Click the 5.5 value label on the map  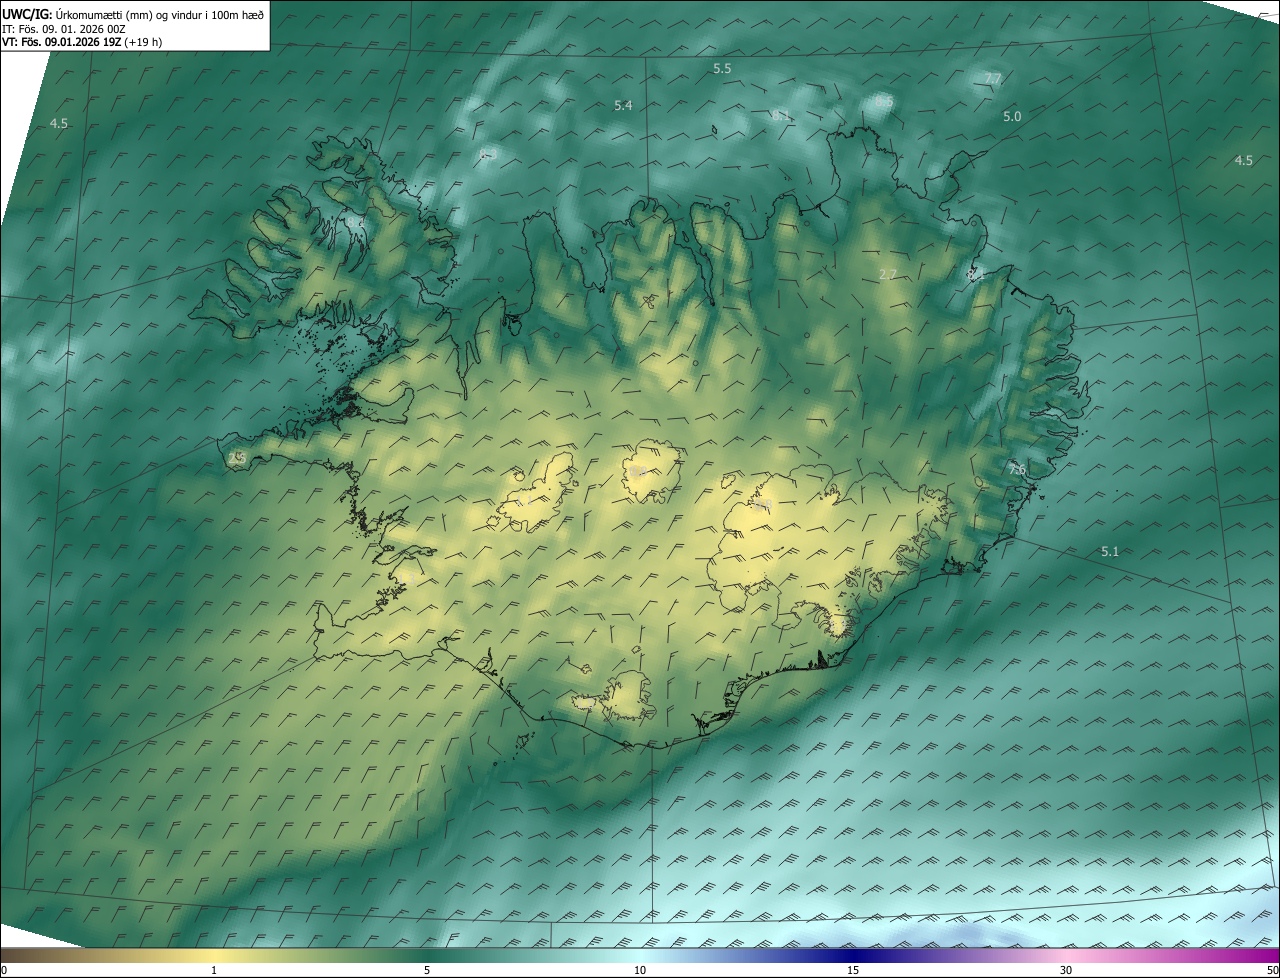pos(722,68)
